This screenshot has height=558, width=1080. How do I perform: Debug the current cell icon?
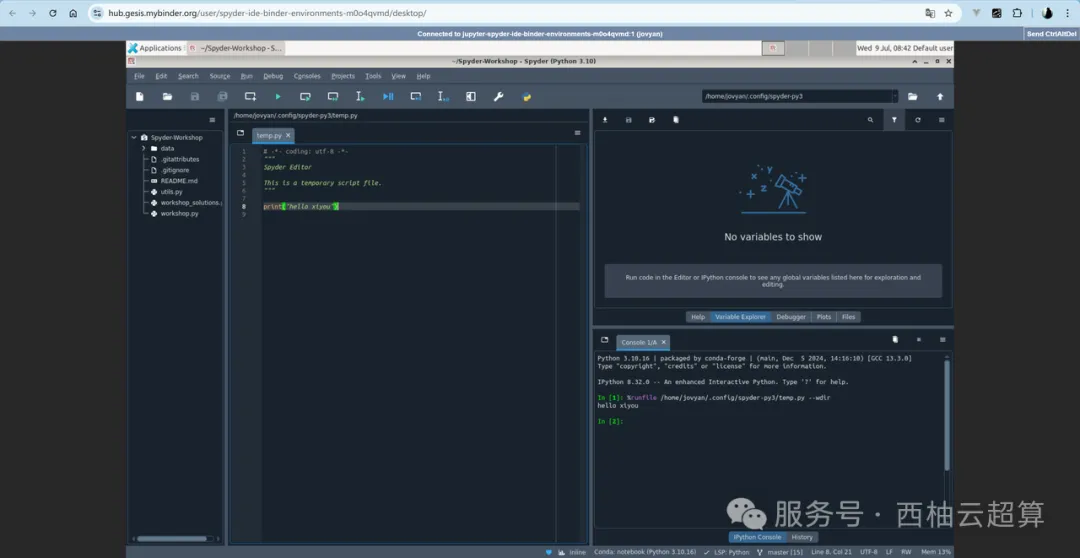pos(415,97)
